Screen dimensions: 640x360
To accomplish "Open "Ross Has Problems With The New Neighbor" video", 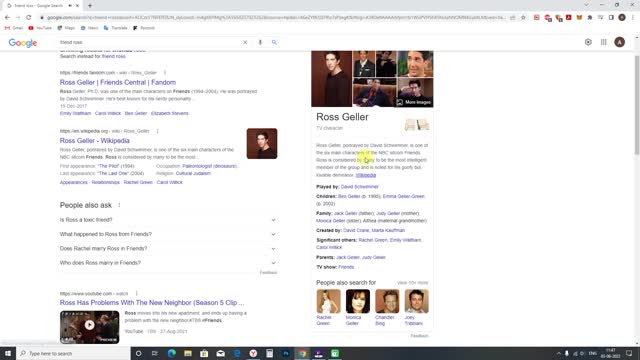I will coord(152,303).
